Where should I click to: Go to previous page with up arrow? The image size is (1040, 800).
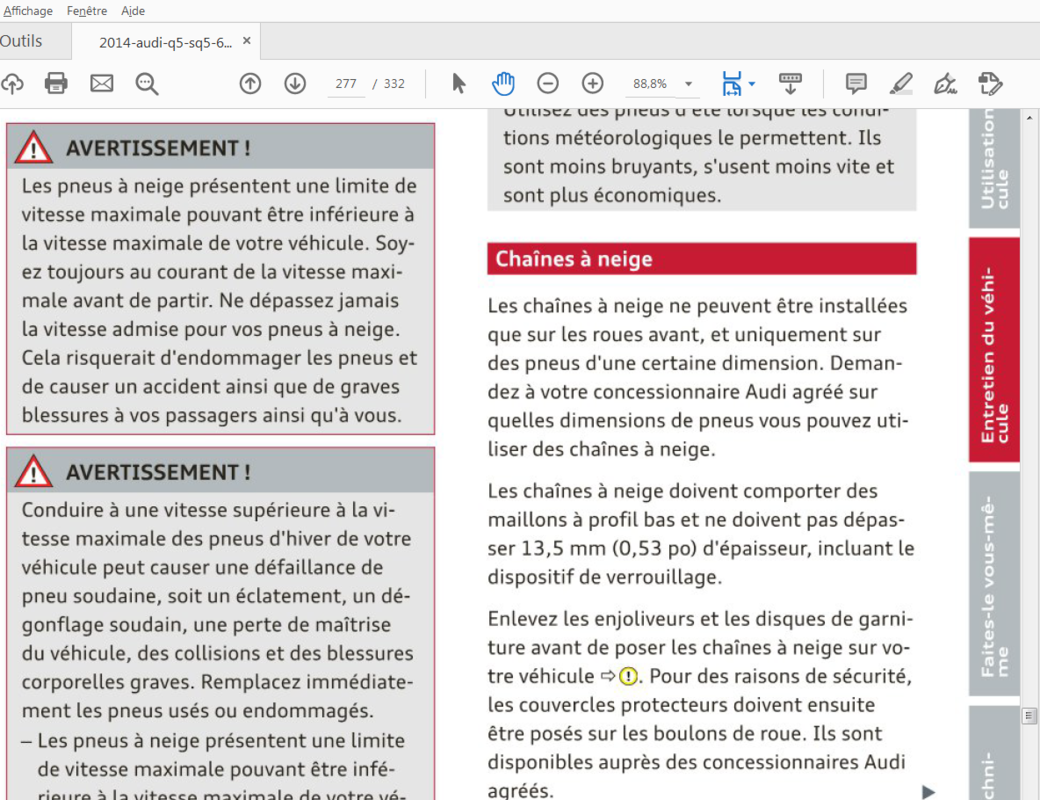(x=250, y=83)
